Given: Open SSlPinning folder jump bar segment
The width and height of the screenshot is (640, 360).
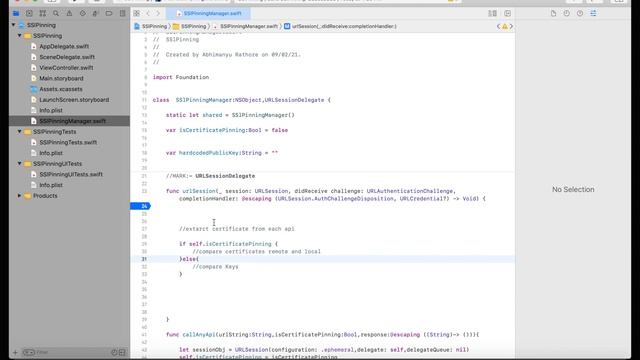Looking at the screenshot, I should [x=190, y=26].
